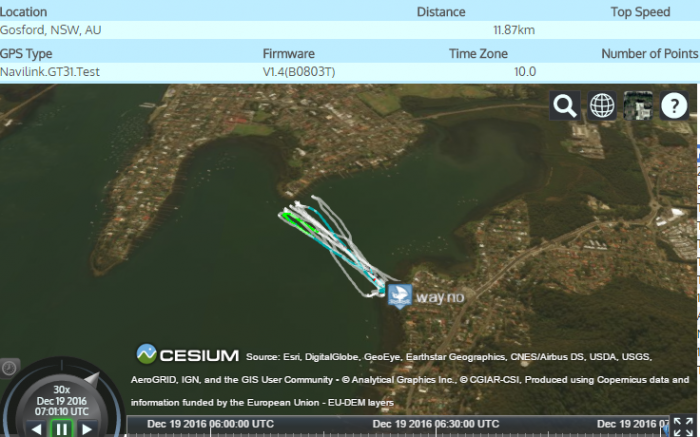Play the animation forward

click(x=87, y=429)
